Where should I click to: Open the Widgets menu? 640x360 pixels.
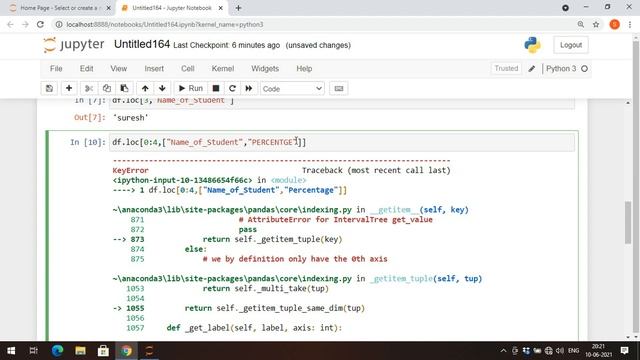point(265,69)
